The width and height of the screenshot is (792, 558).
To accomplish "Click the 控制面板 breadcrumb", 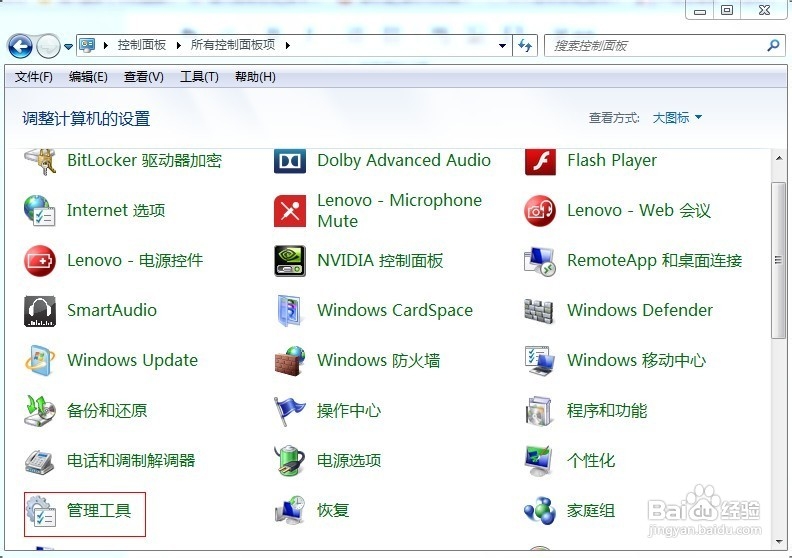I will pyautogui.click(x=142, y=45).
